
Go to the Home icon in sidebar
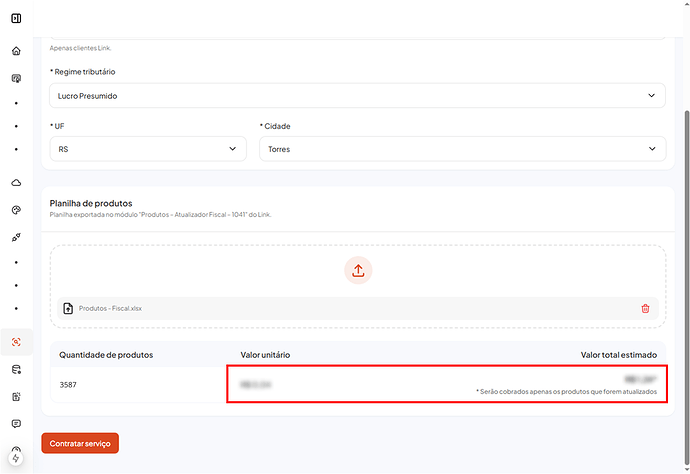pos(16,51)
